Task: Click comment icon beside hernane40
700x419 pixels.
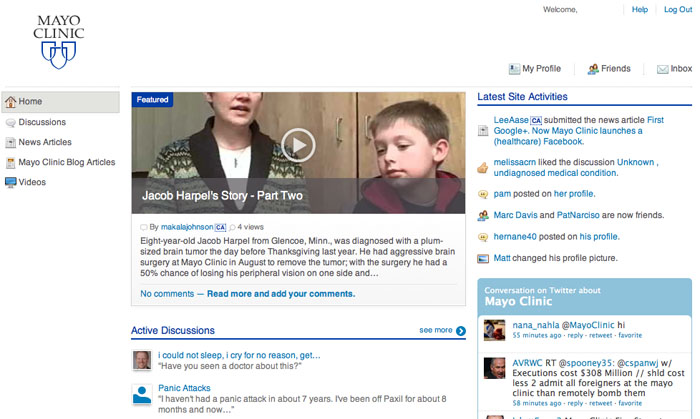Action: 483,237
